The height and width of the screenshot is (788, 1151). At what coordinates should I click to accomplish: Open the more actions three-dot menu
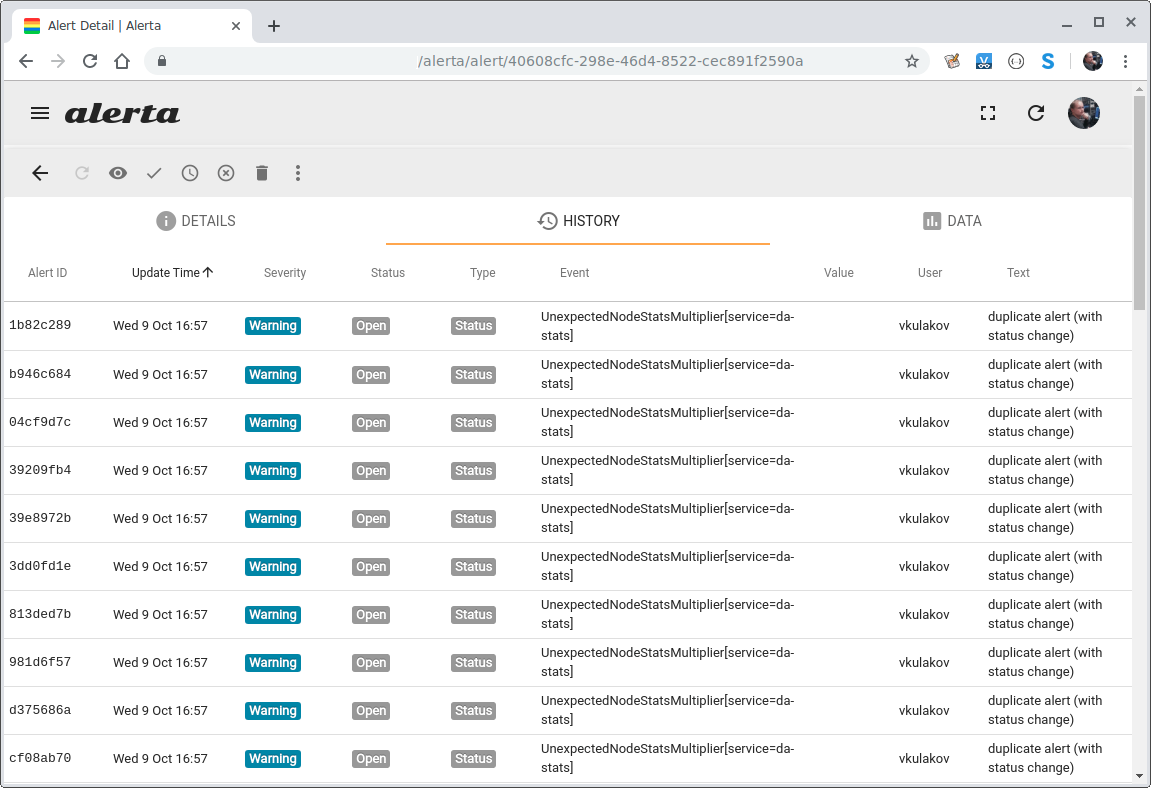[298, 173]
